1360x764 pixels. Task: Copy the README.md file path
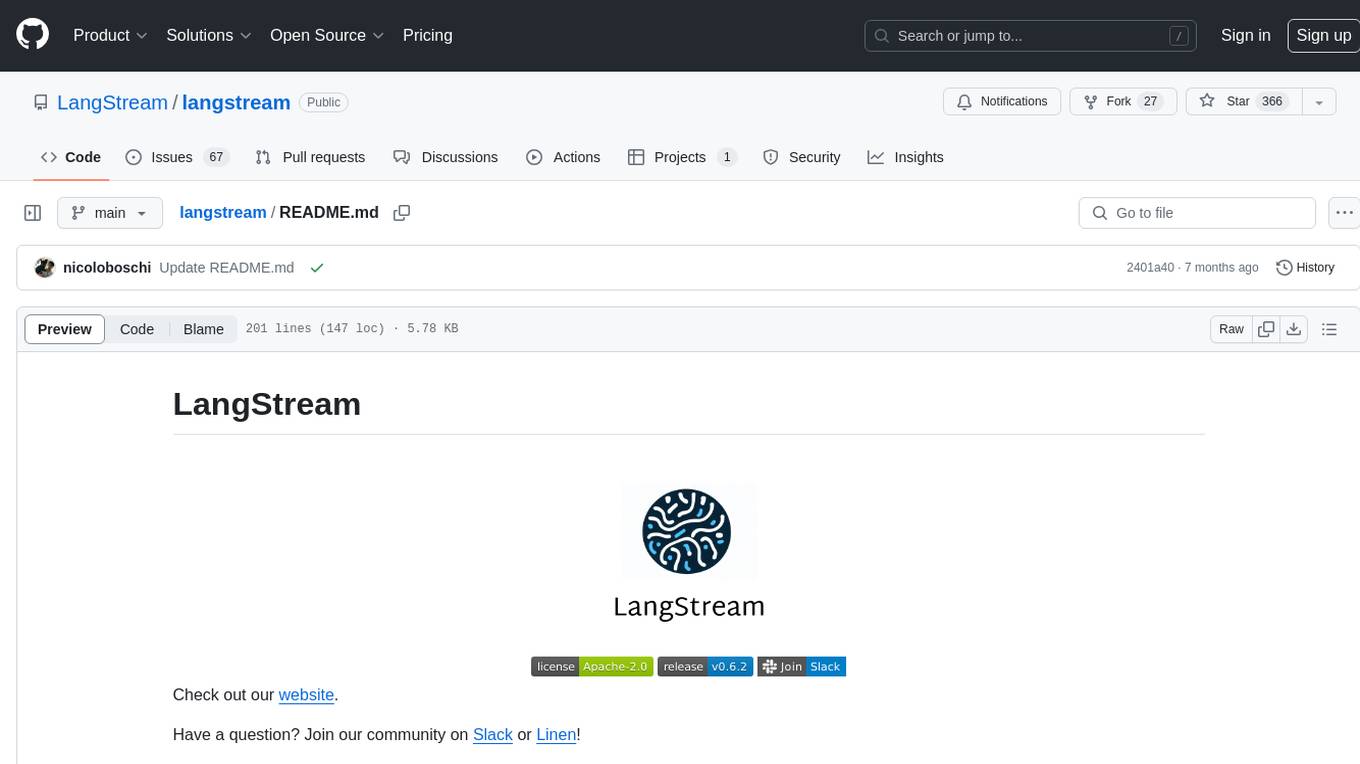[402, 213]
